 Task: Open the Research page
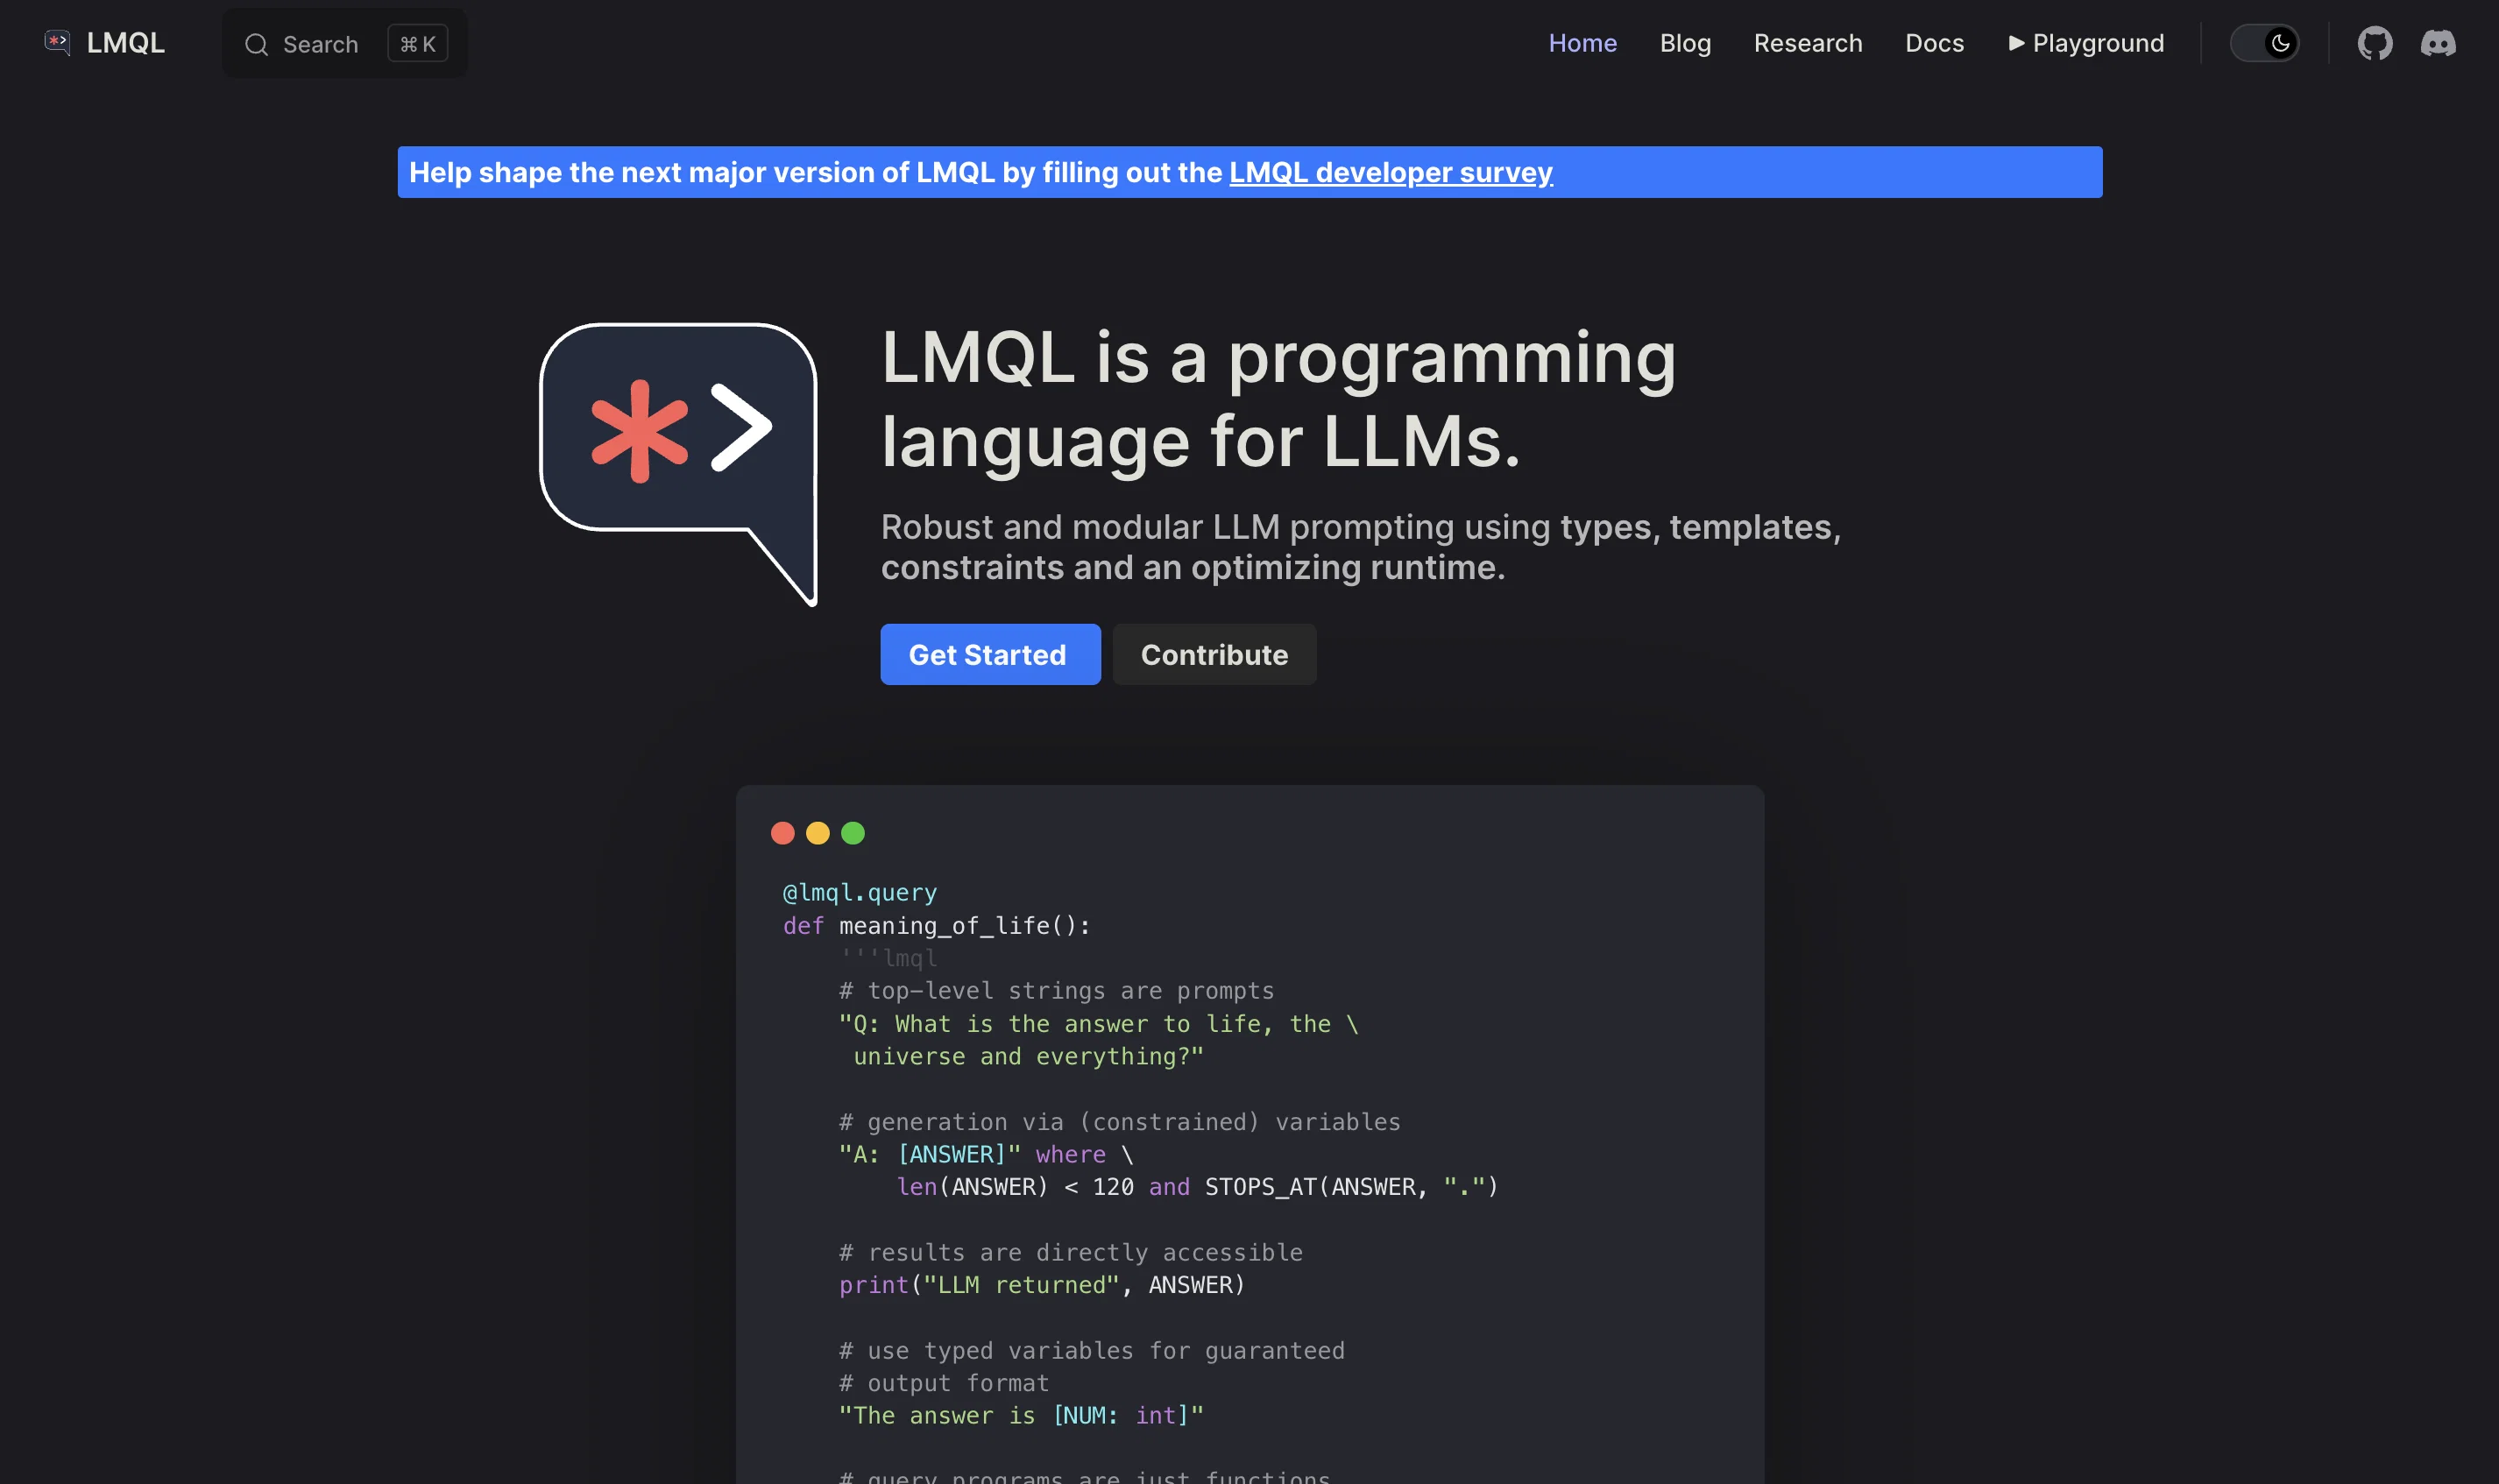coord(1808,43)
